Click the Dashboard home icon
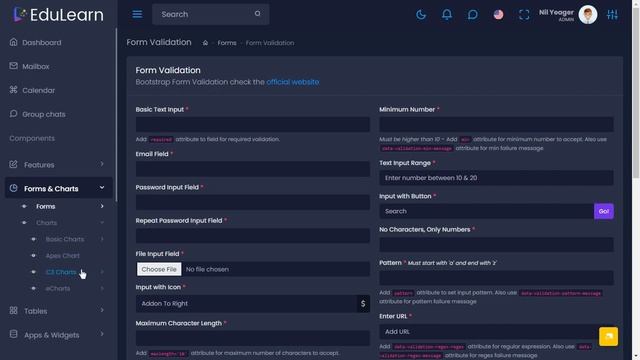Screen dimensions: 640x360 13,42
